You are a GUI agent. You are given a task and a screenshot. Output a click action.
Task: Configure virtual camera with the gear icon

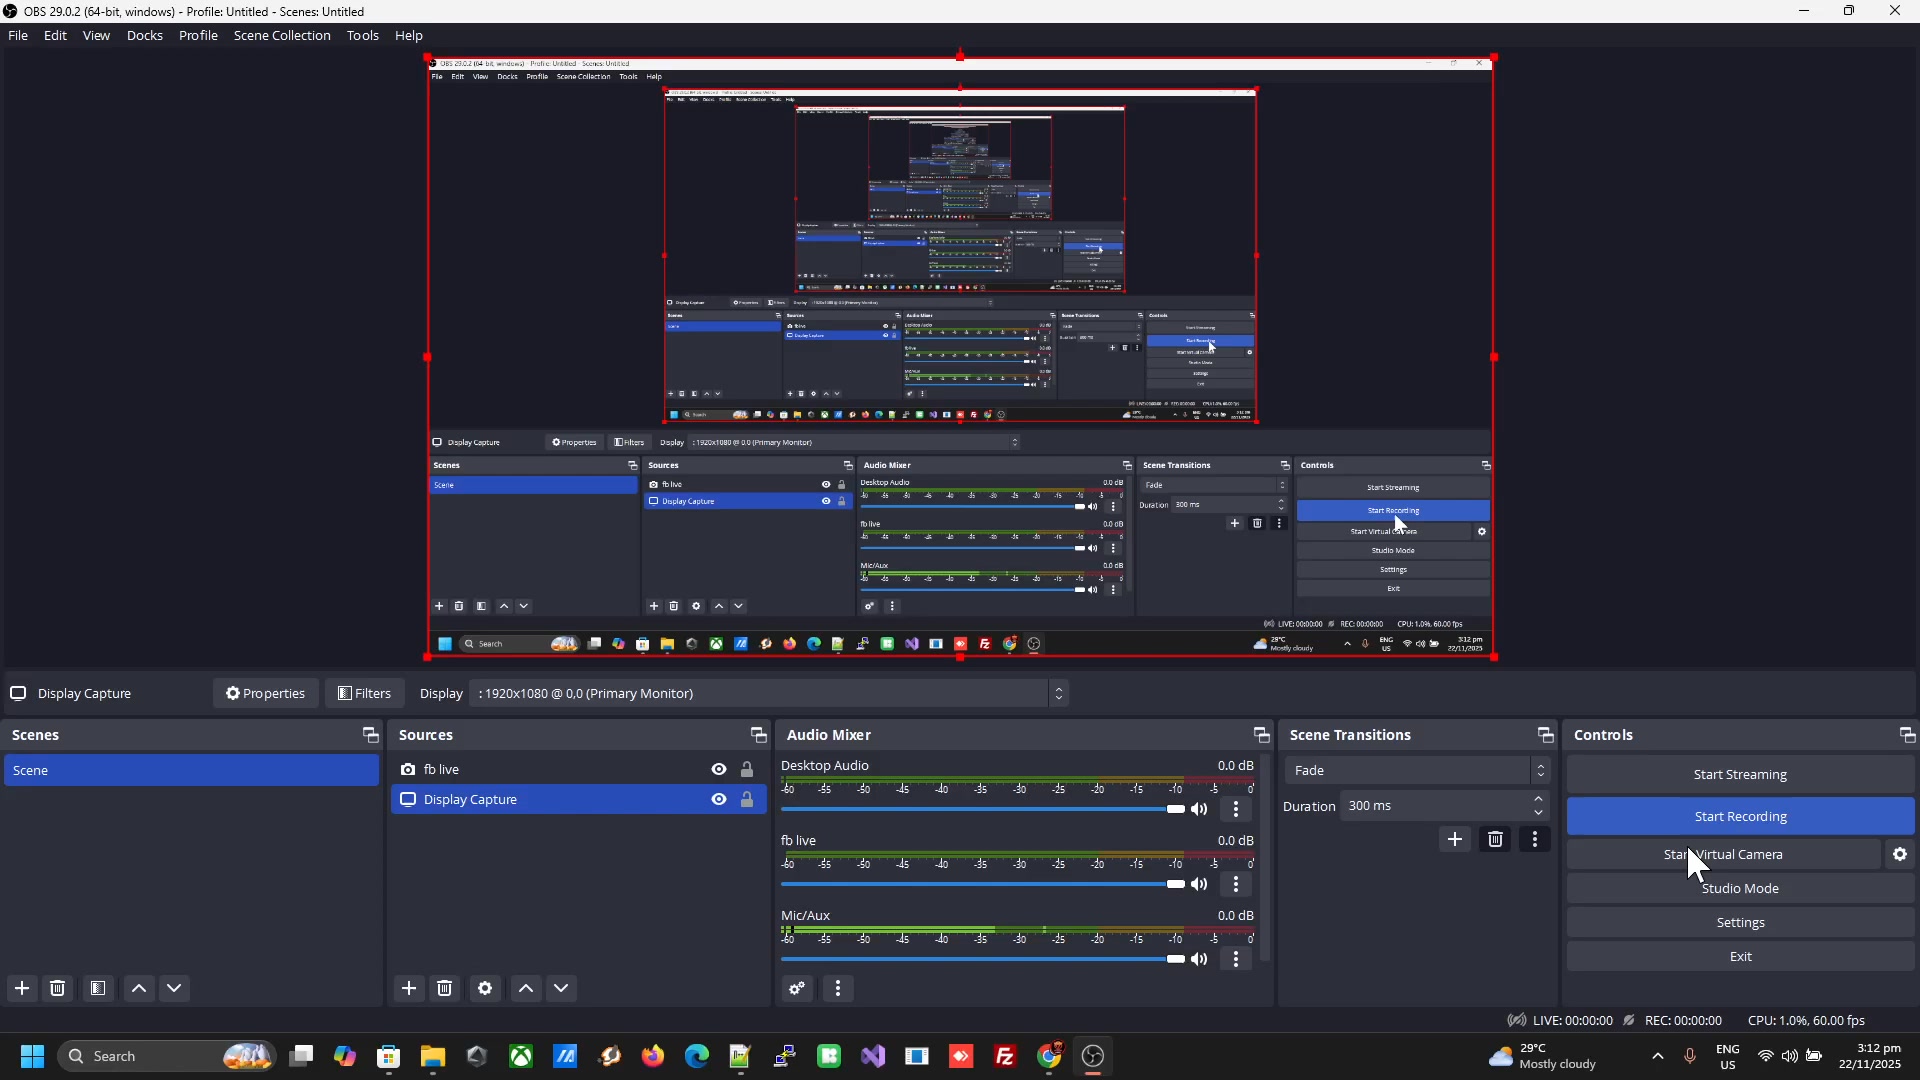[x=1900, y=854]
